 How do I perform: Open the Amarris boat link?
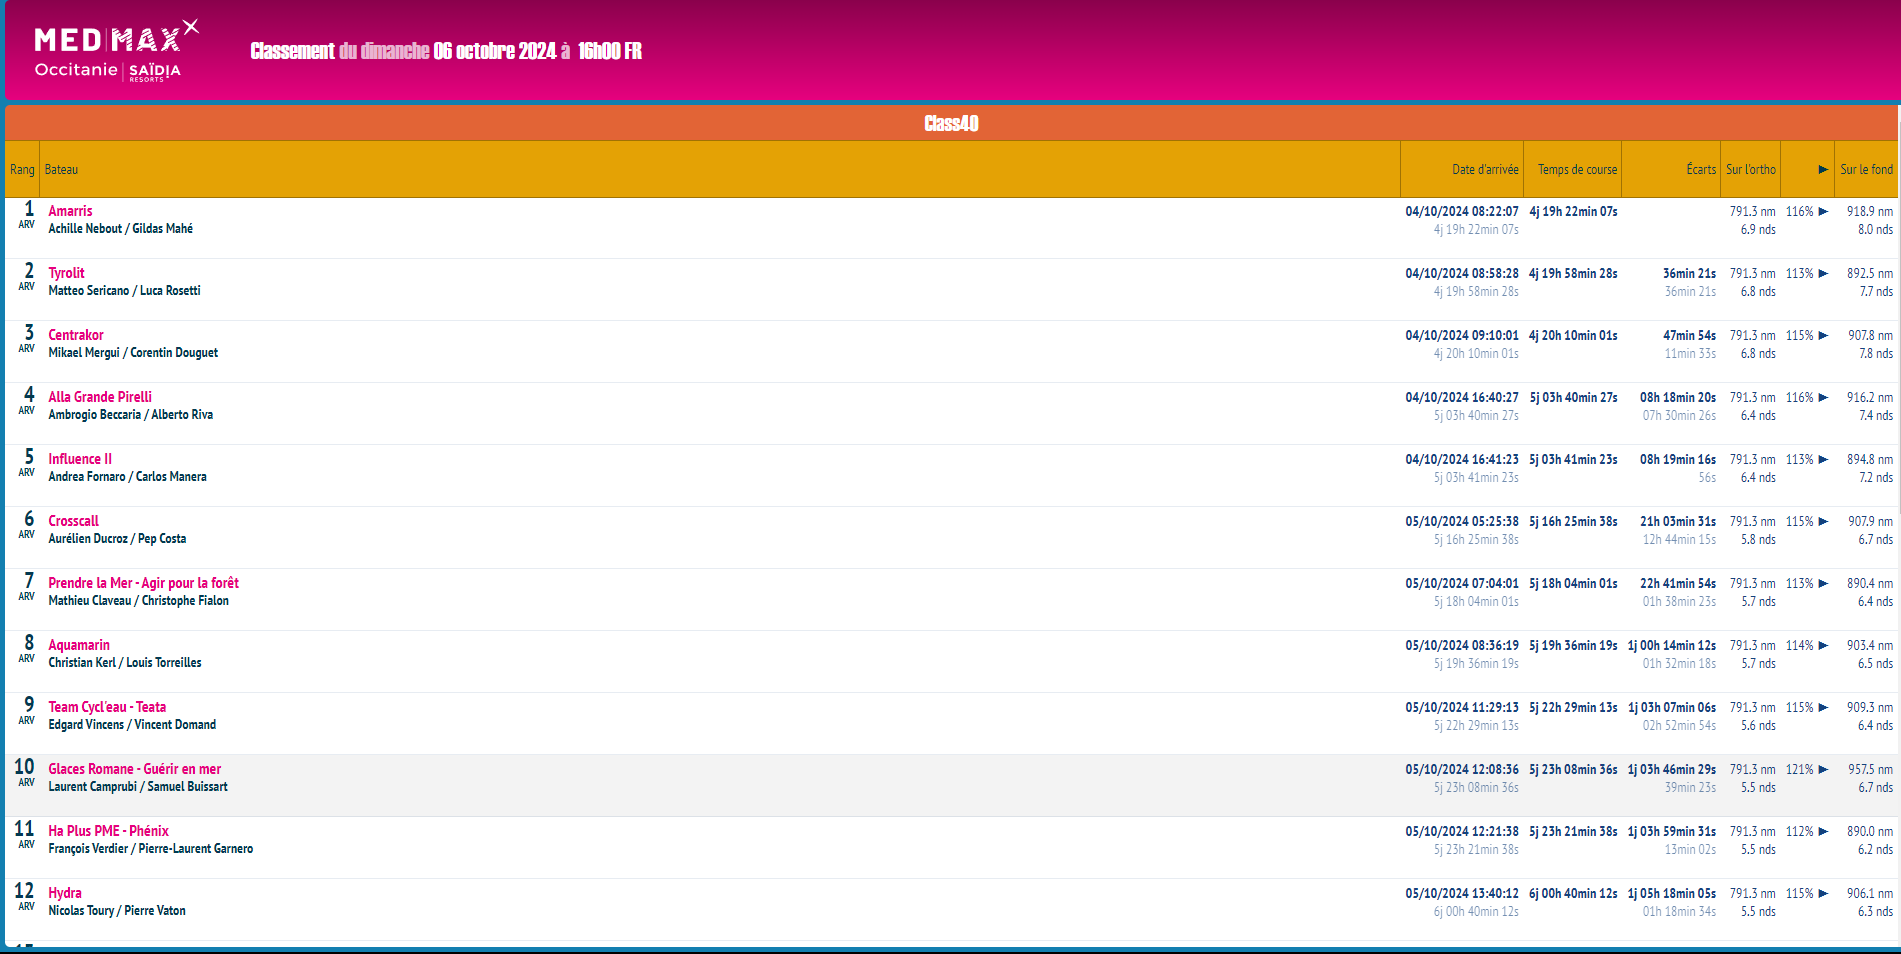click(70, 211)
